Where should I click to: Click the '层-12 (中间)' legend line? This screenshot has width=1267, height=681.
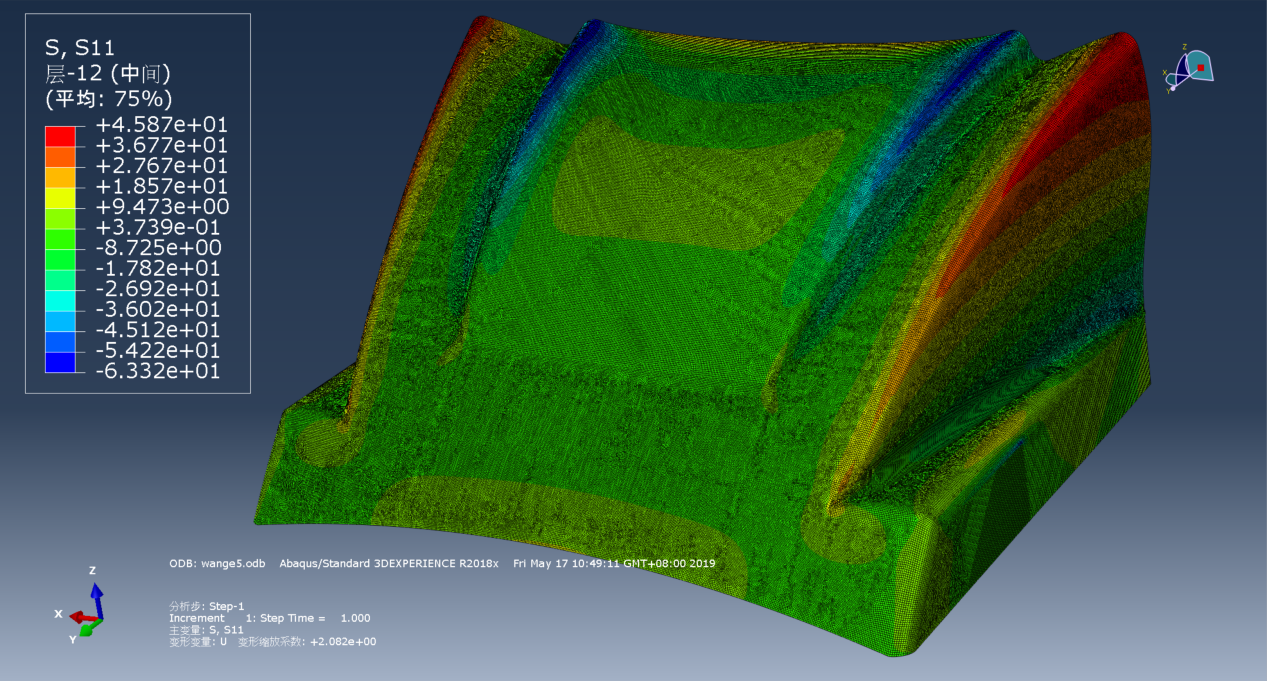[107, 72]
